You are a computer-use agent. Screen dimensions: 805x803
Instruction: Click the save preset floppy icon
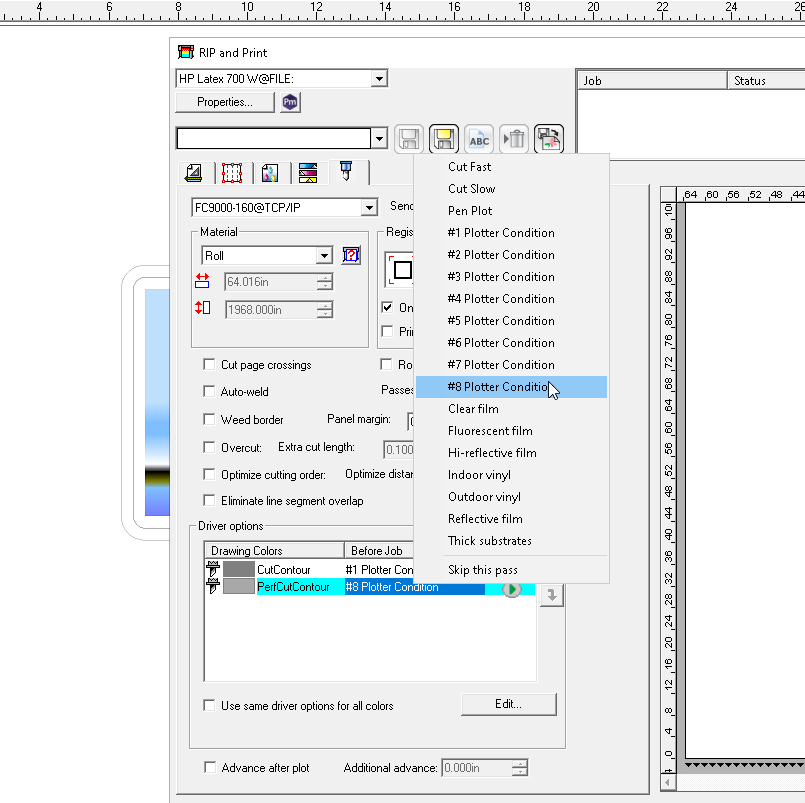pos(409,139)
